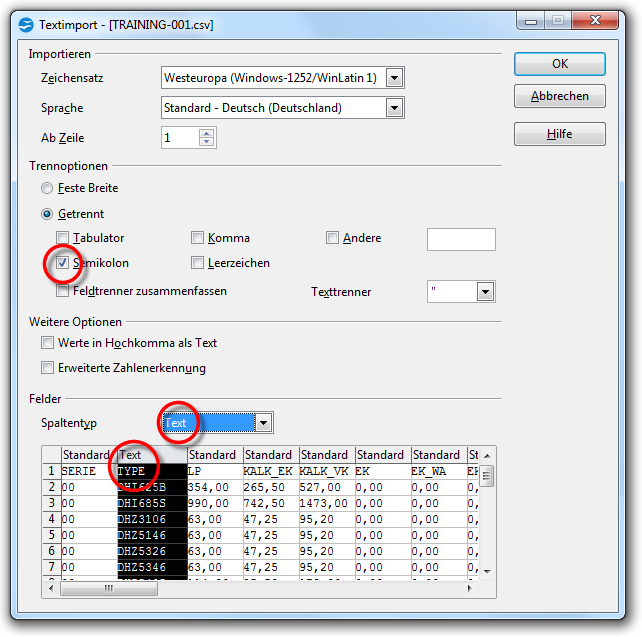Enable the Komma separator checkbox

(197, 238)
